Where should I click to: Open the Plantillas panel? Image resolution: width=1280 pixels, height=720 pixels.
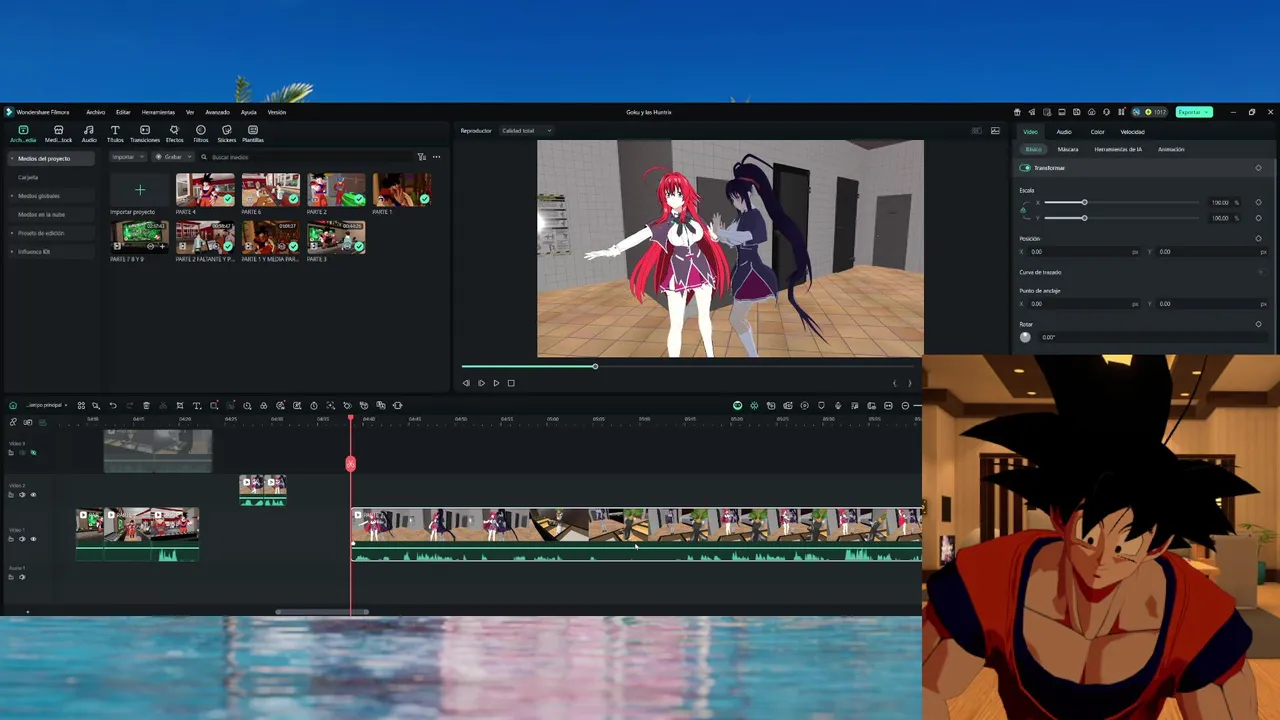253,133
